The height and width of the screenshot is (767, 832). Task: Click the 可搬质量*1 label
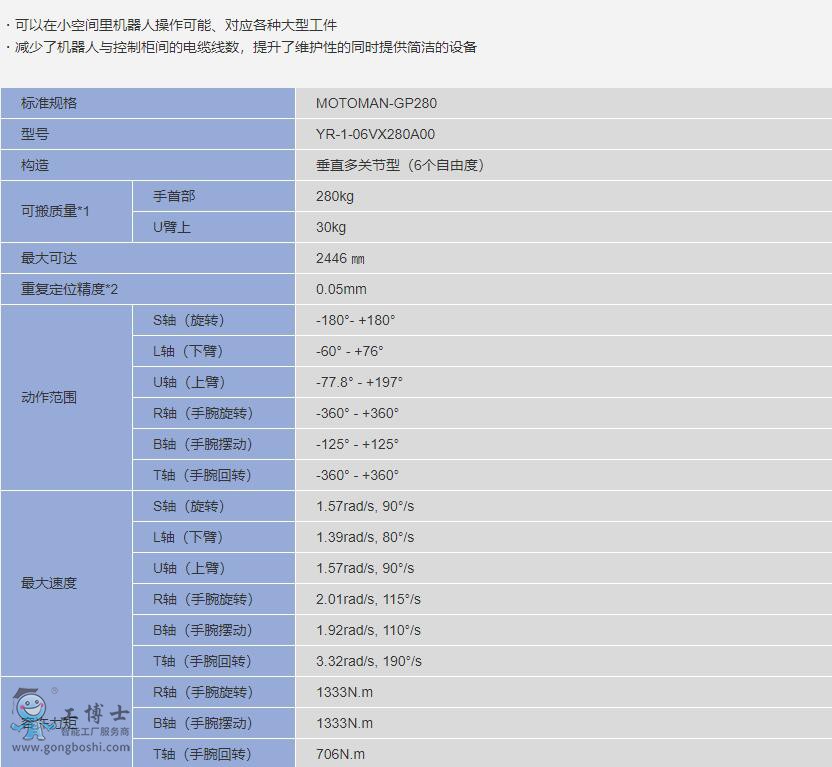pyautogui.click(x=55, y=211)
